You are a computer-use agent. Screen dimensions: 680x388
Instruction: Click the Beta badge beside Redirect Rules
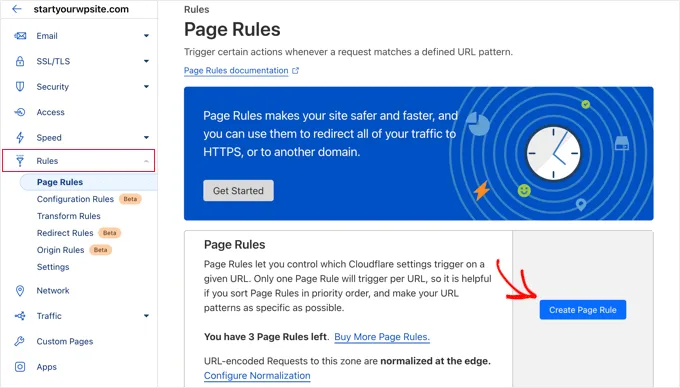click(109, 233)
